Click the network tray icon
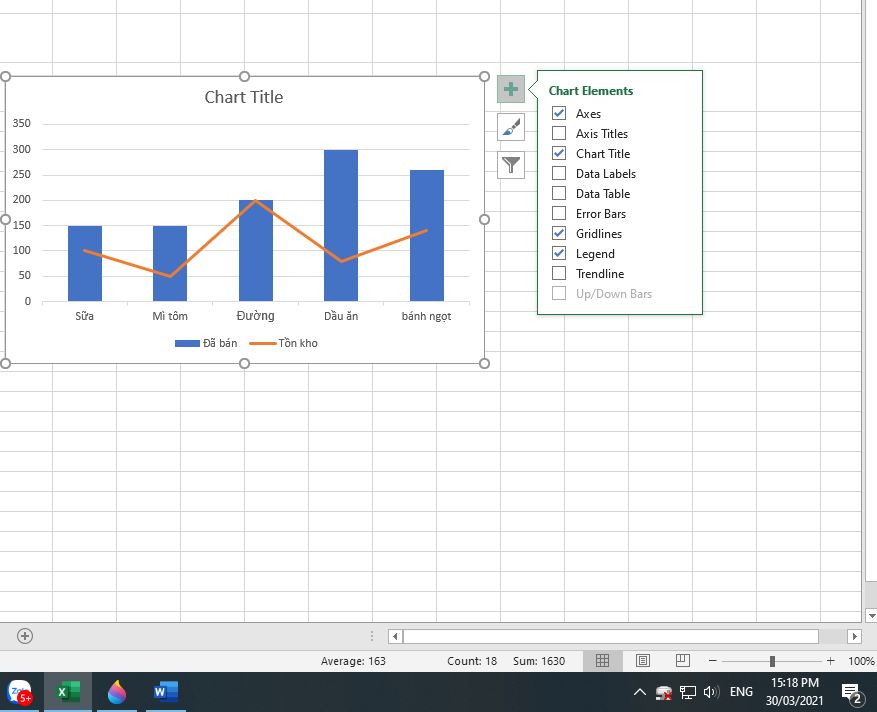Viewport: 877px width, 712px height. point(687,692)
